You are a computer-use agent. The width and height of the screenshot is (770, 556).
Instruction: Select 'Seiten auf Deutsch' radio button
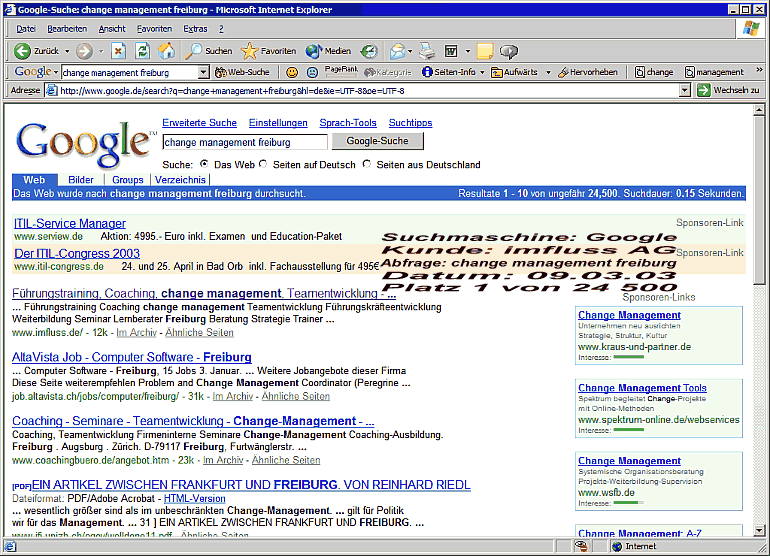263,164
